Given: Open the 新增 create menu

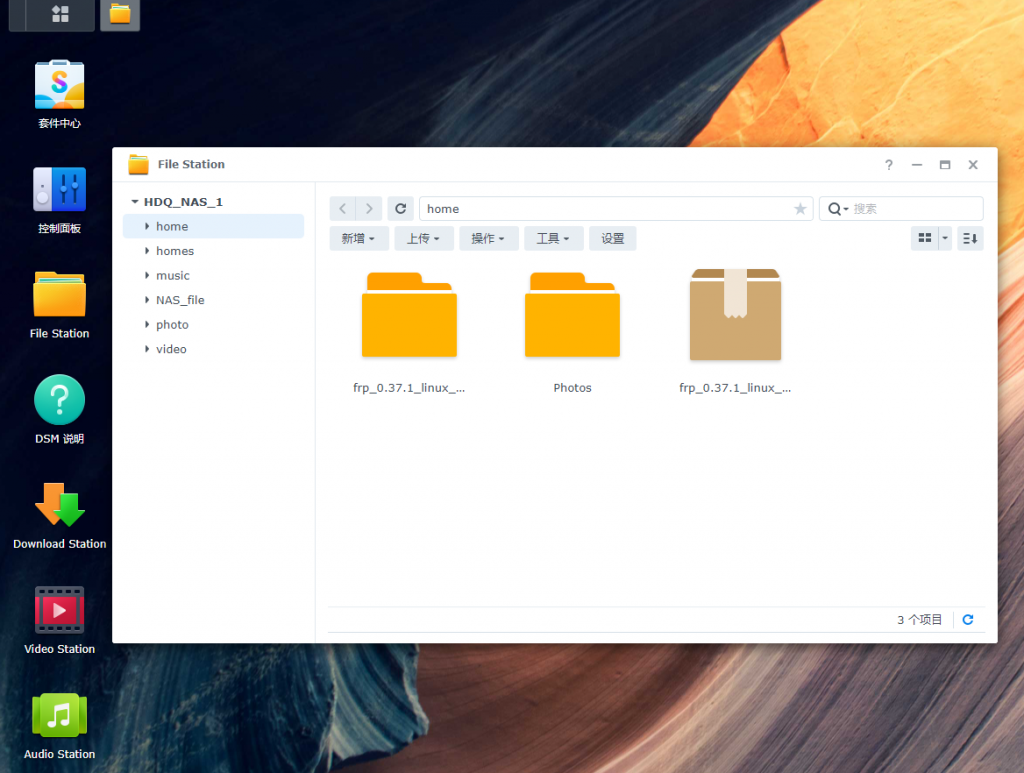Looking at the screenshot, I should click(x=359, y=238).
